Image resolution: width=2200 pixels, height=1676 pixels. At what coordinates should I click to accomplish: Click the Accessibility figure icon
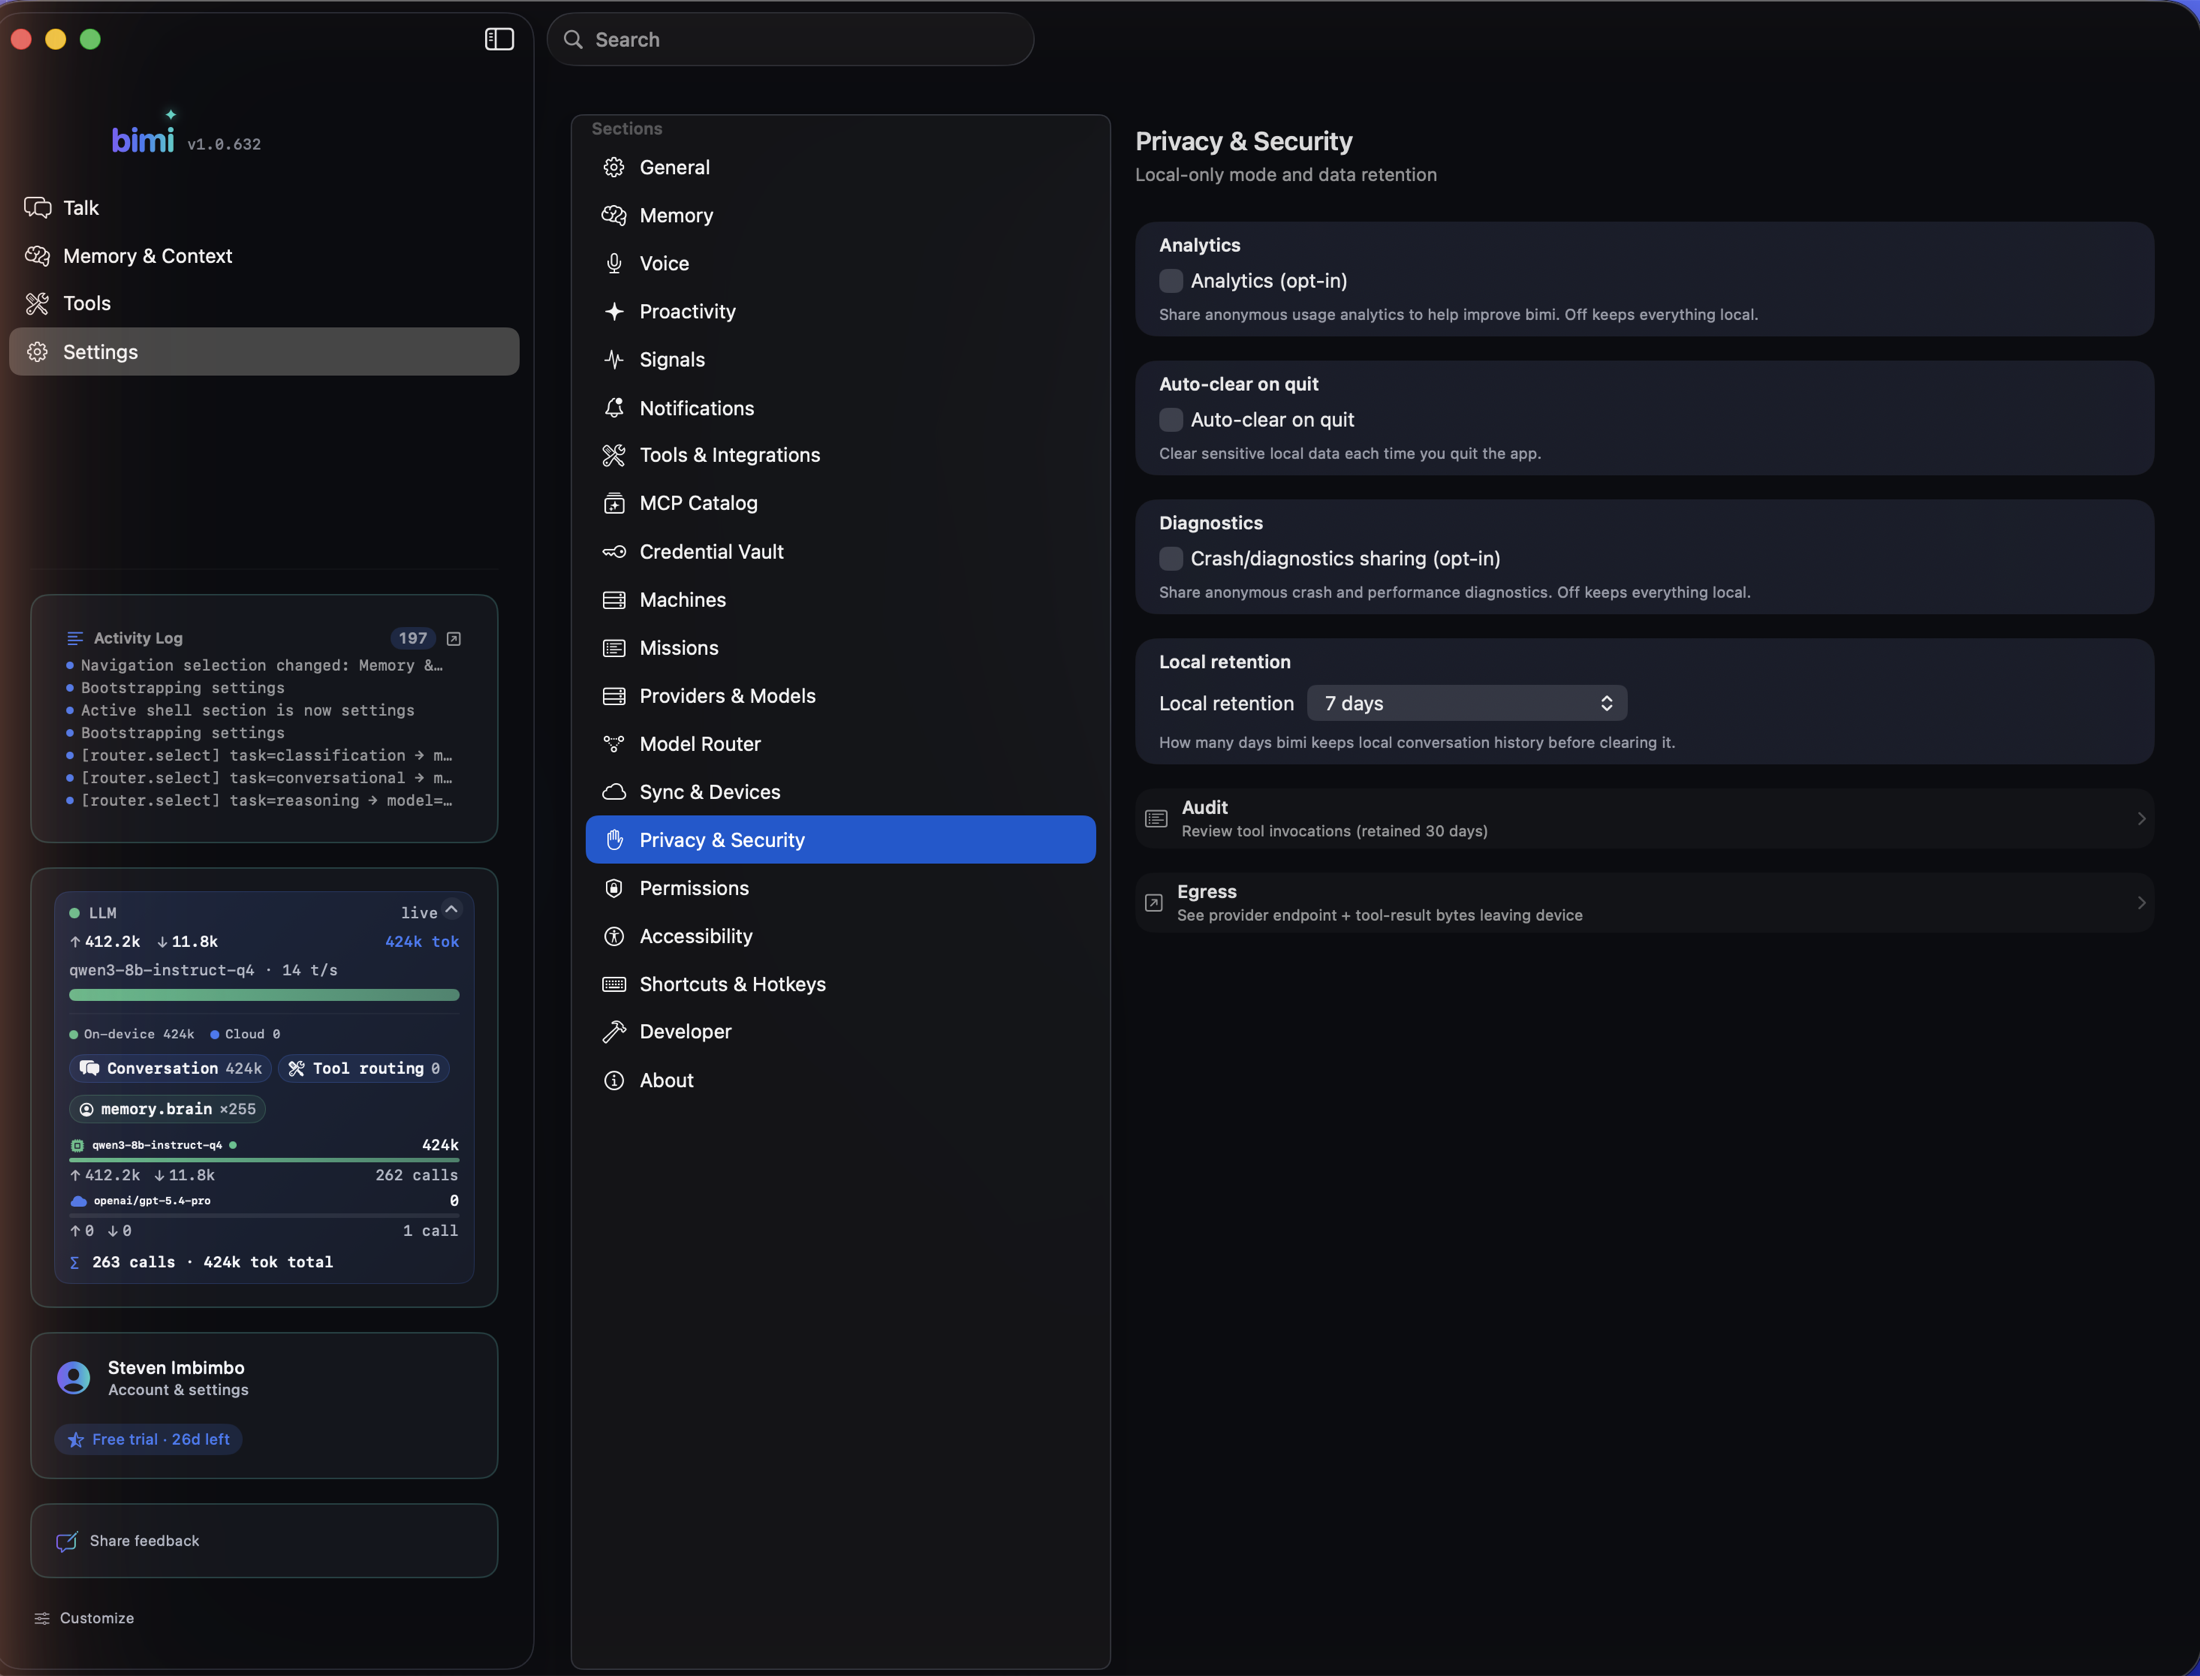pos(614,936)
